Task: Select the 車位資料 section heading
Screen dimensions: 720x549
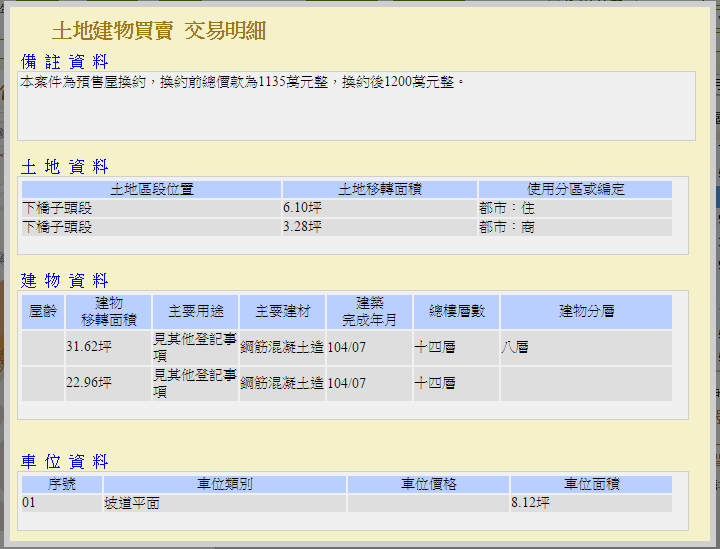Action: pyautogui.click(x=64, y=461)
